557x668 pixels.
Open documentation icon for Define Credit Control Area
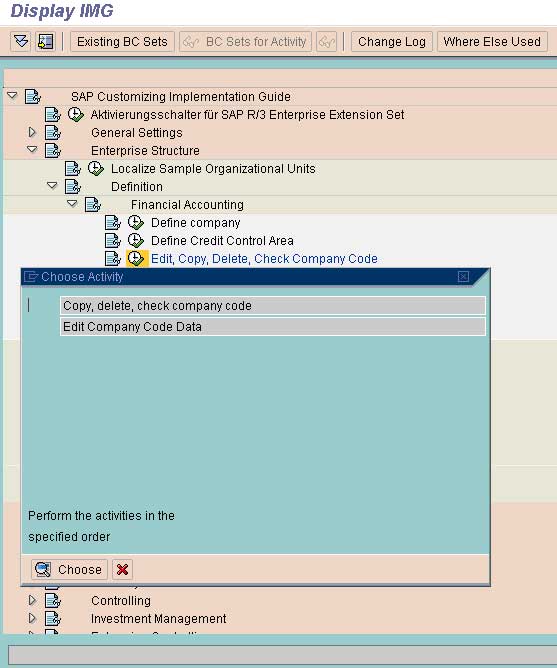[113, 240]
